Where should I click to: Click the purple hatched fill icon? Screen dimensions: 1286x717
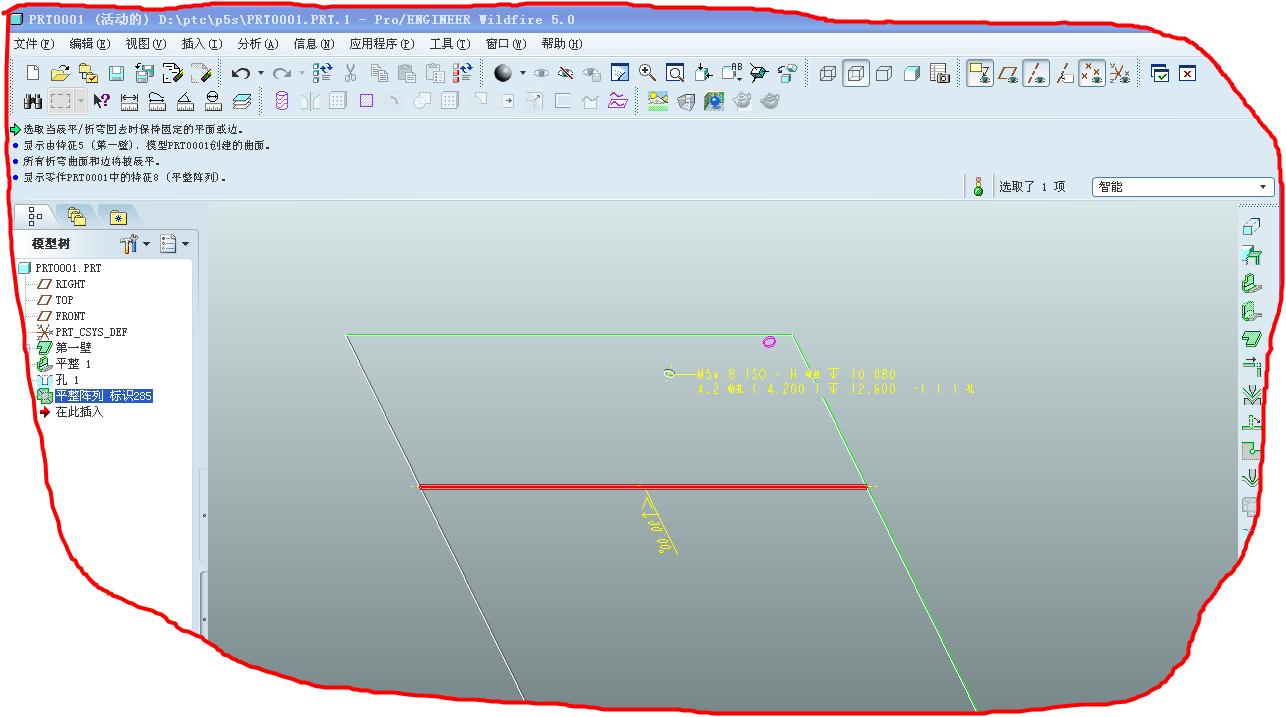(366, 101)
